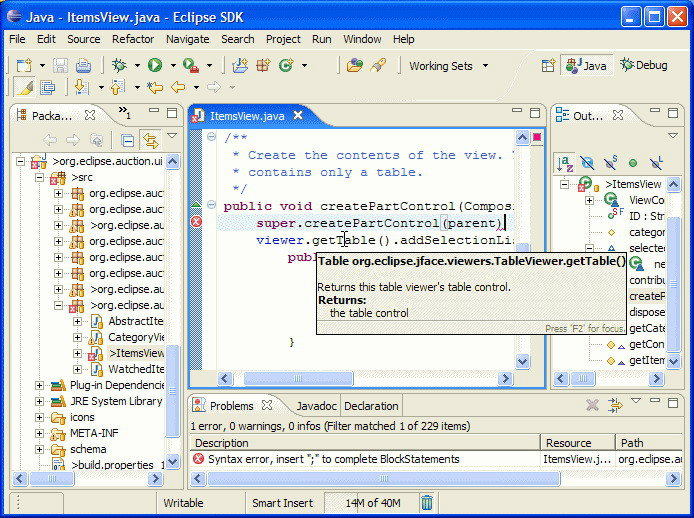694x518 pixels.
Task: Open the Run button dropdown arrow
Action: (x=173, y=66)
